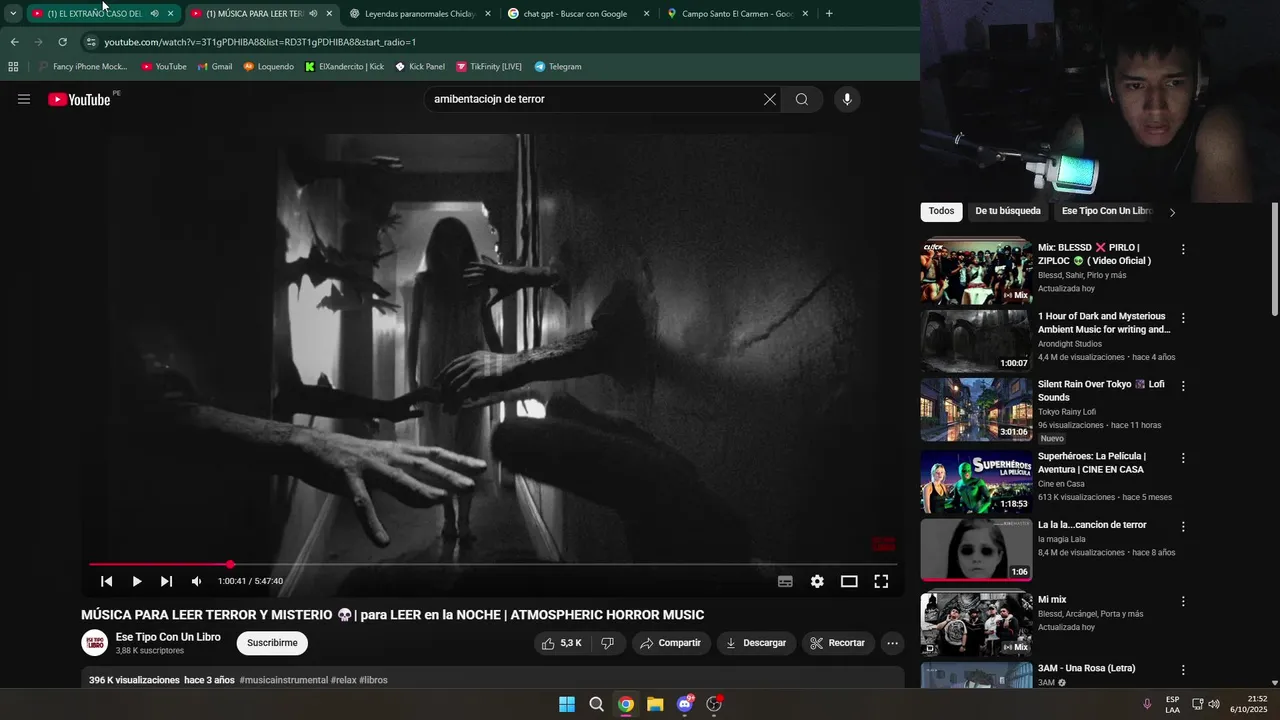Open the Gmail bookmark
This screenshot has height=720, width=1280.
tap(215, 67)
